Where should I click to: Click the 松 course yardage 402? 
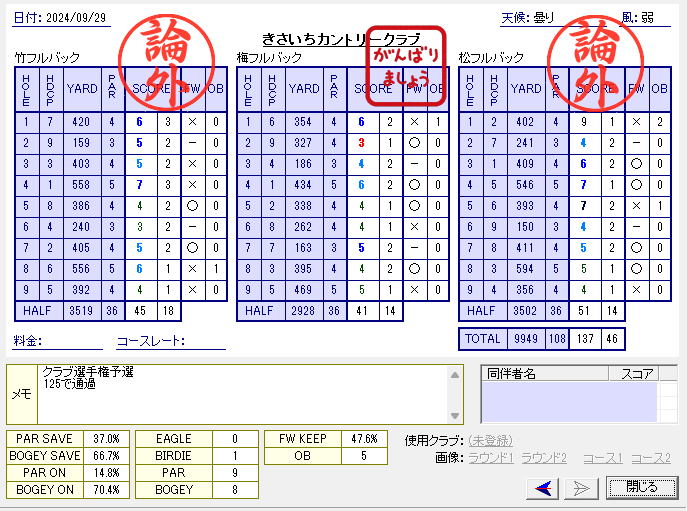tap(526, 122)
